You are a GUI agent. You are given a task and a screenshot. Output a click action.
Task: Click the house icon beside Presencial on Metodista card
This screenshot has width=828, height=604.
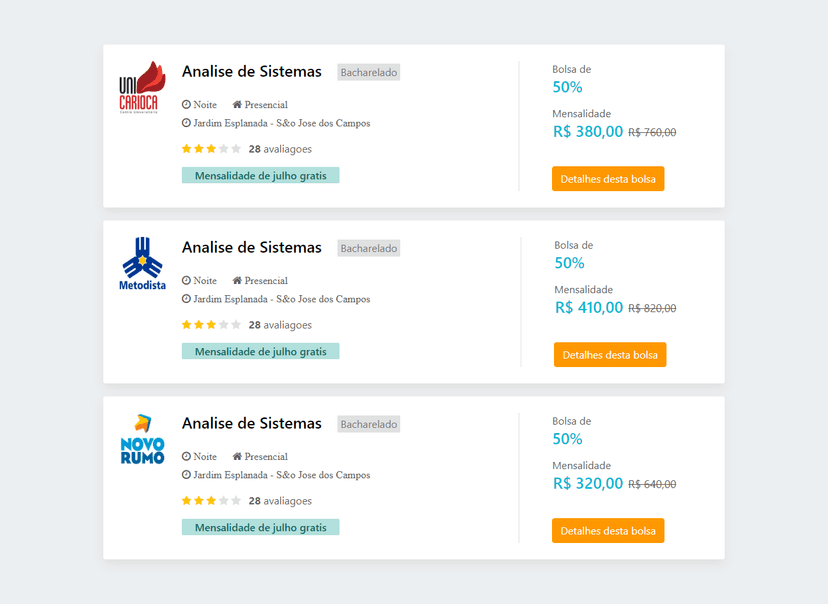click(237, 280)
